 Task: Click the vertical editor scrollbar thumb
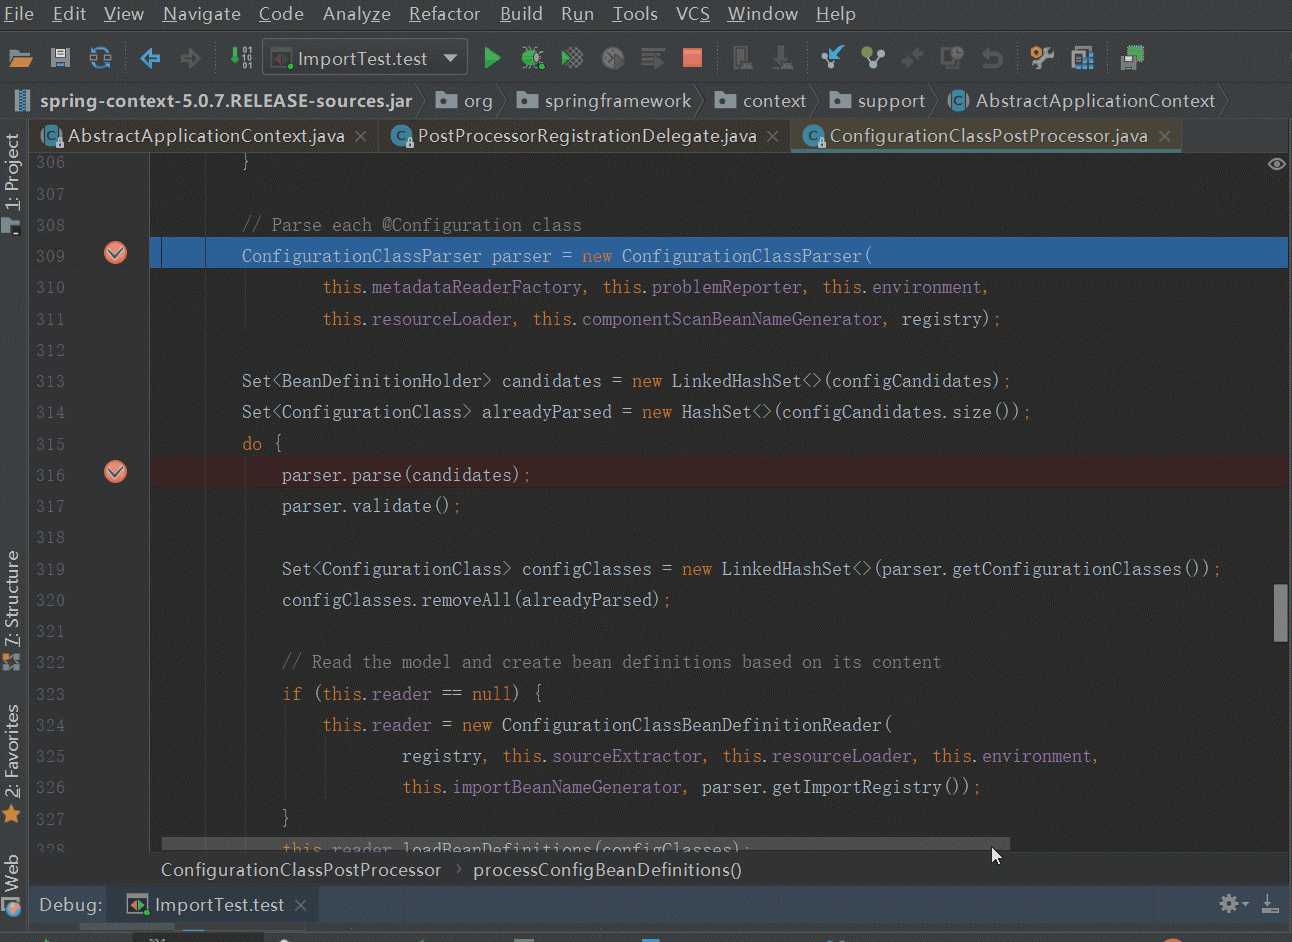click(1280, 613)
